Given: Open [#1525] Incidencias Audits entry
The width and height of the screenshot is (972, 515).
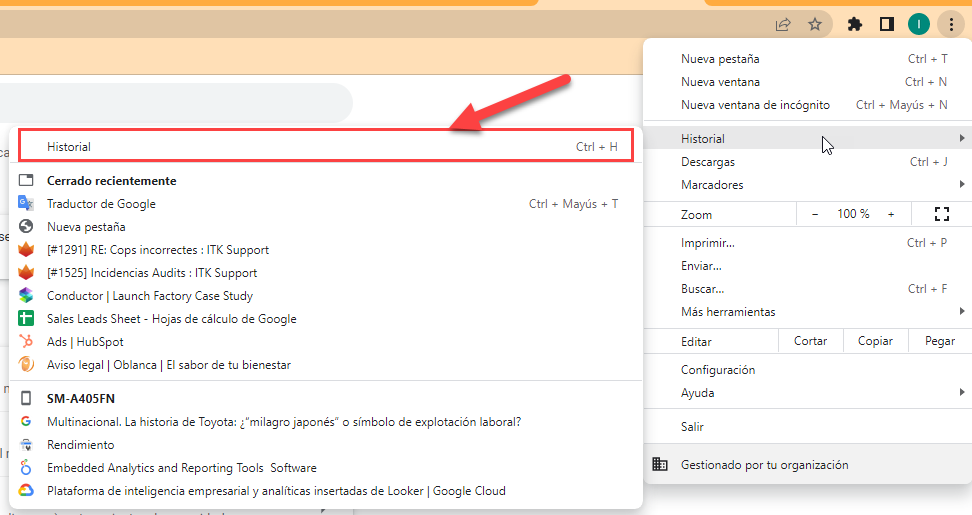Looking at the screenshot, I should coord(326,272).
